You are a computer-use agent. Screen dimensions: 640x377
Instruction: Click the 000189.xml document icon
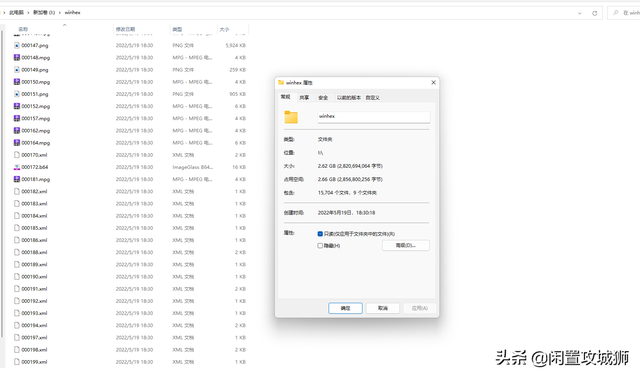click(x=17, y=264)
